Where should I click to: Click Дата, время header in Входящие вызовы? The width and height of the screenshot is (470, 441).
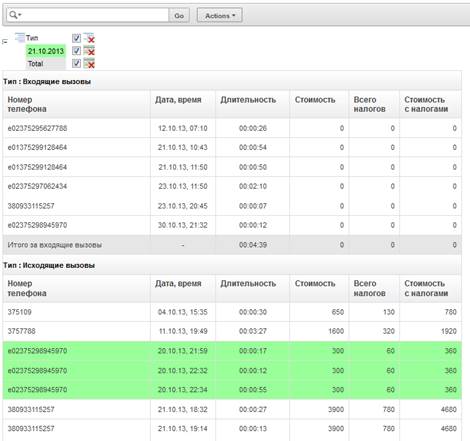[x=178, y=100]
